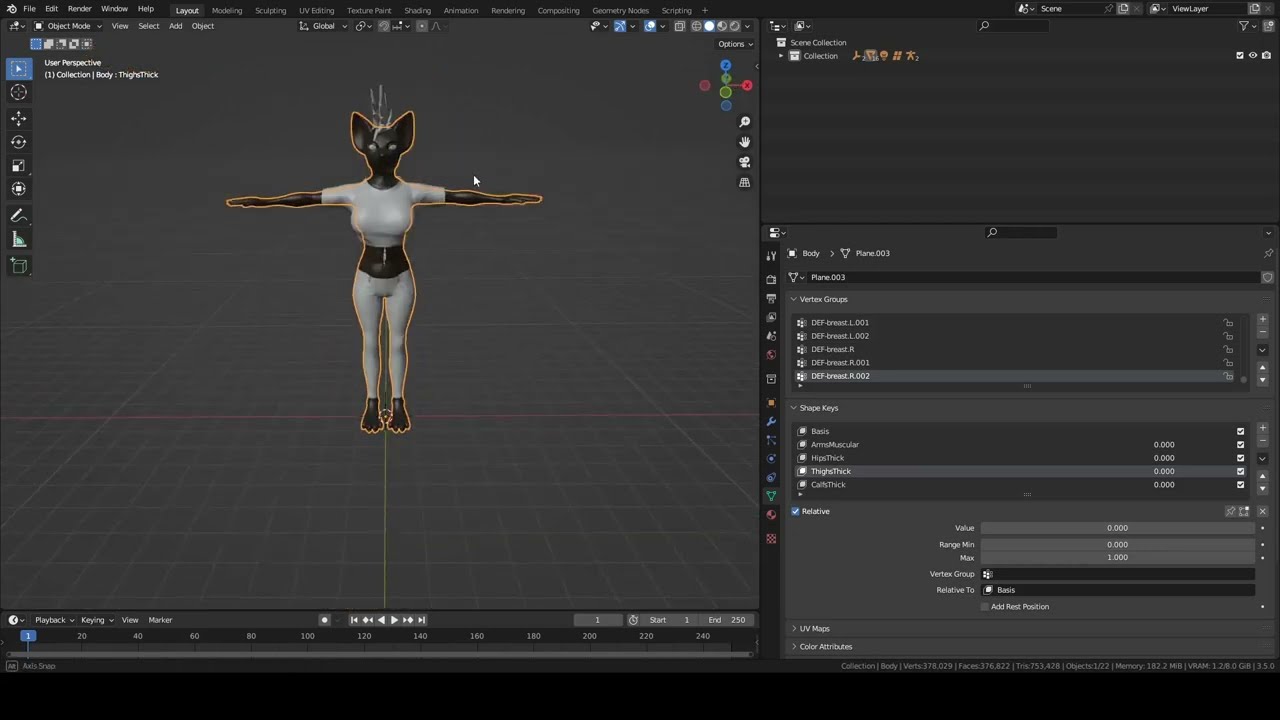Open Global transform orientation dropdown
1280x720 pixels.
(x=323, y=26)
